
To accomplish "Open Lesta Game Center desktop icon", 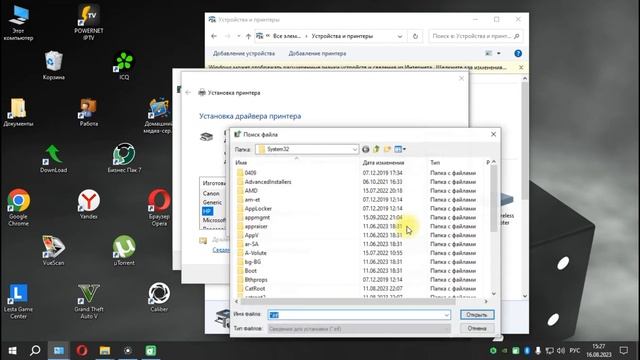I will pos(18,301).
